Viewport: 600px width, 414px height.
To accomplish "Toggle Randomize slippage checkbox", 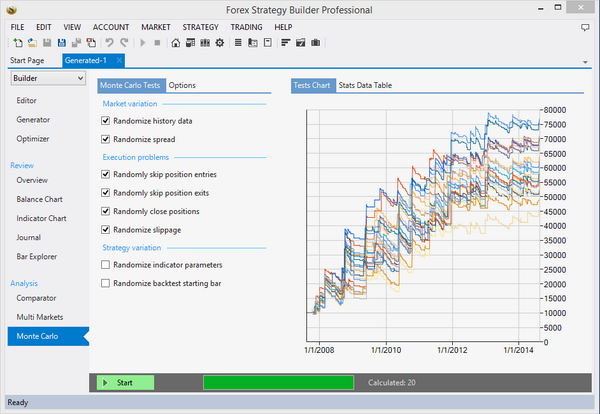I will [x=105, y=230].
